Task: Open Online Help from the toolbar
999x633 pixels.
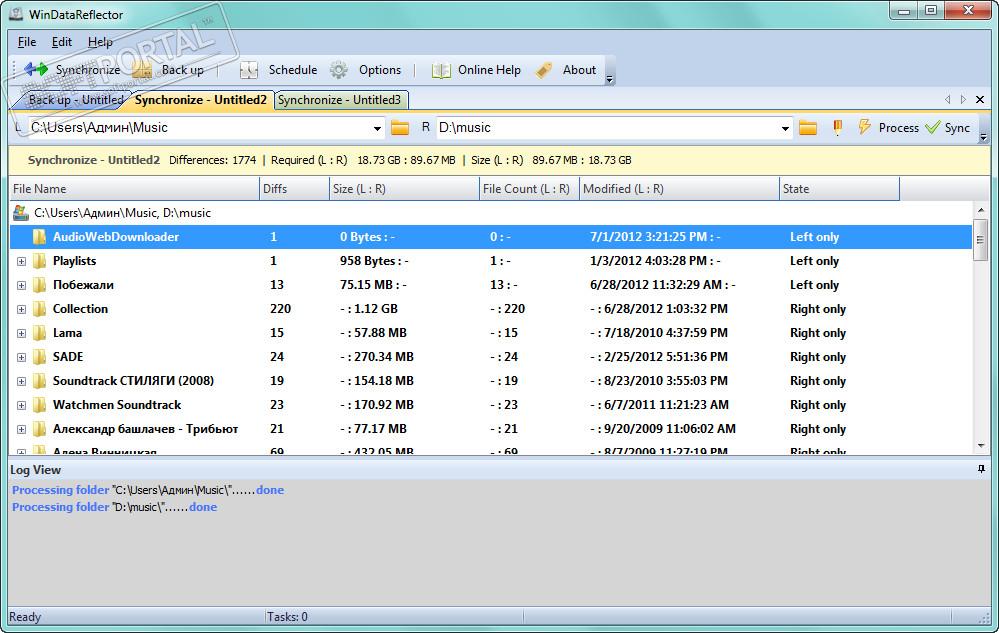Action: (441, 70)
